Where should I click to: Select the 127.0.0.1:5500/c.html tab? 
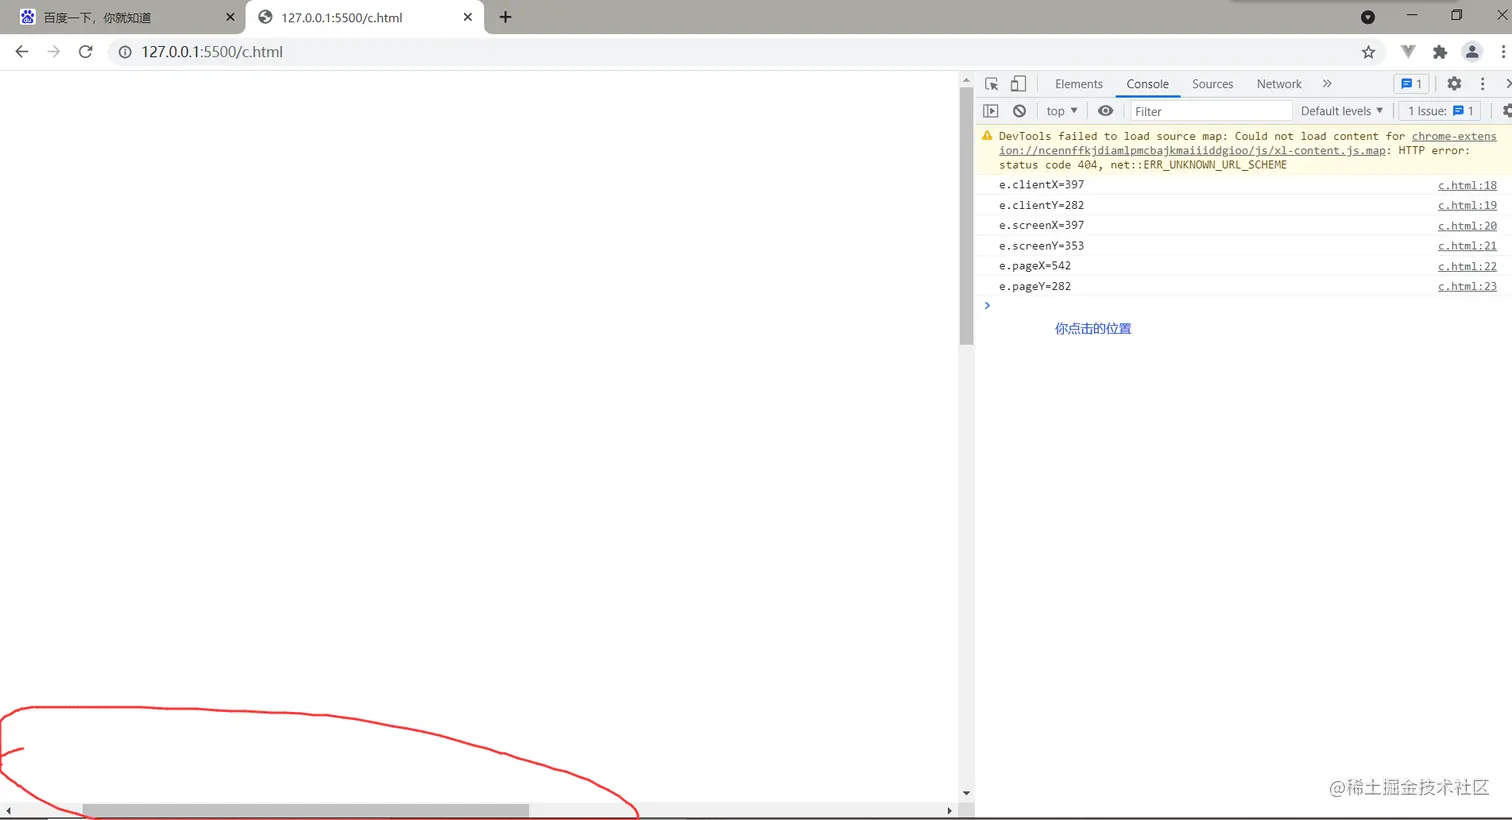point(365,17)
